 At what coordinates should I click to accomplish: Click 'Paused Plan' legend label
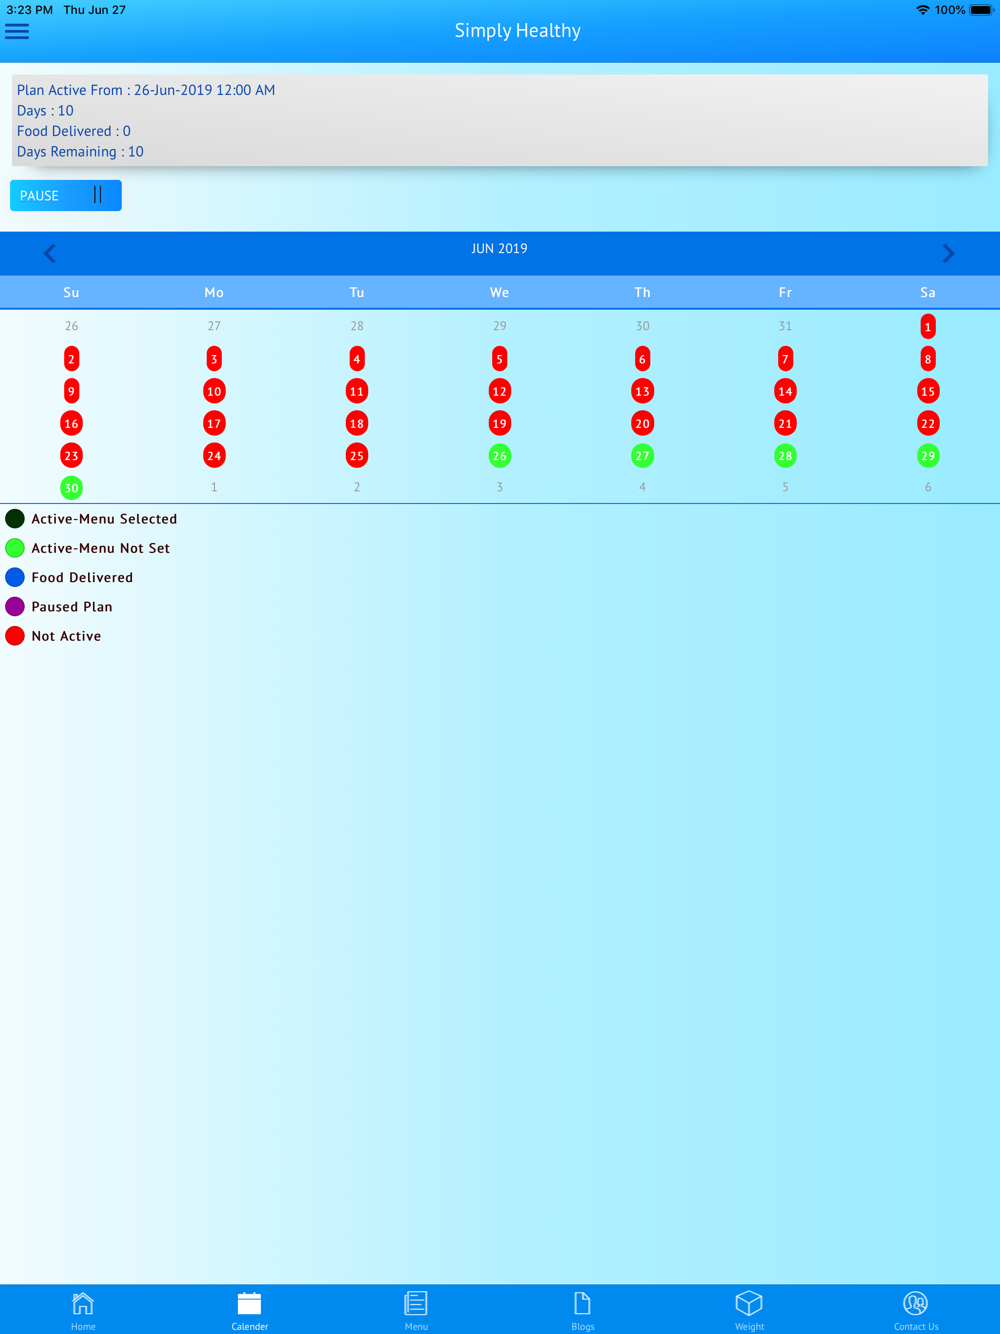pos(72,607)
